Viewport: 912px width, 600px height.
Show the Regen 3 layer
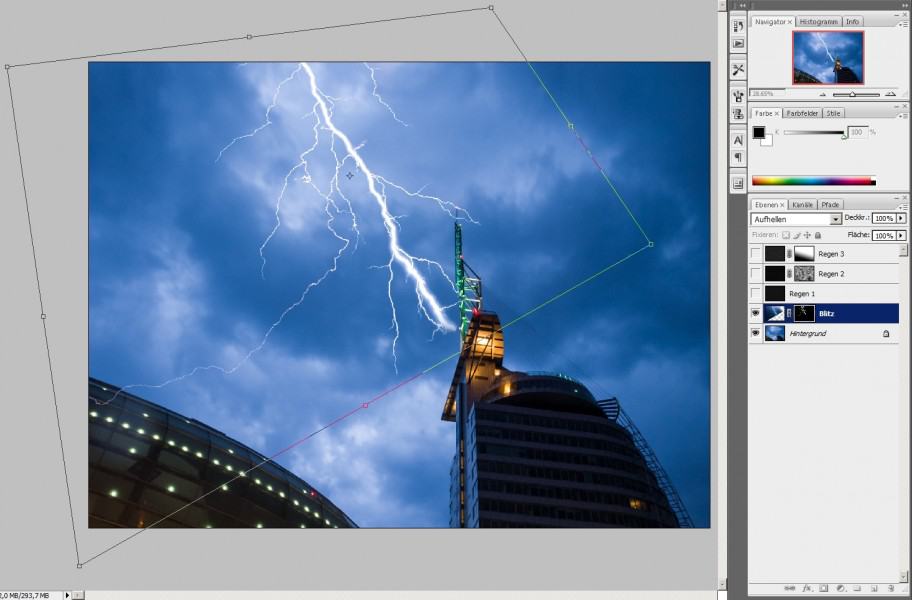(x=756, y=254)
